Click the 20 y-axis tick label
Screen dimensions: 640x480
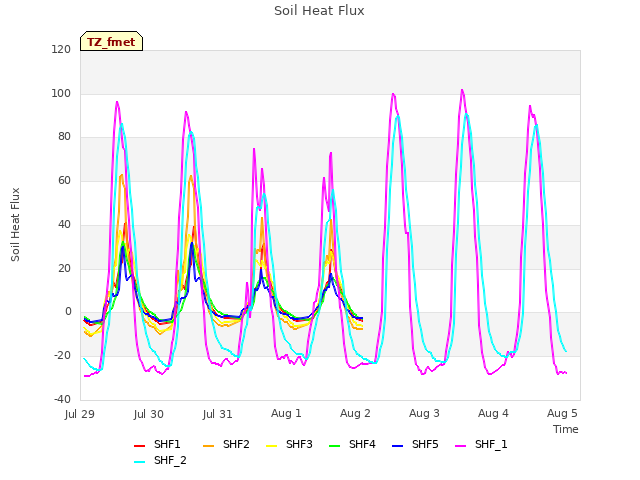pos(64,269)
